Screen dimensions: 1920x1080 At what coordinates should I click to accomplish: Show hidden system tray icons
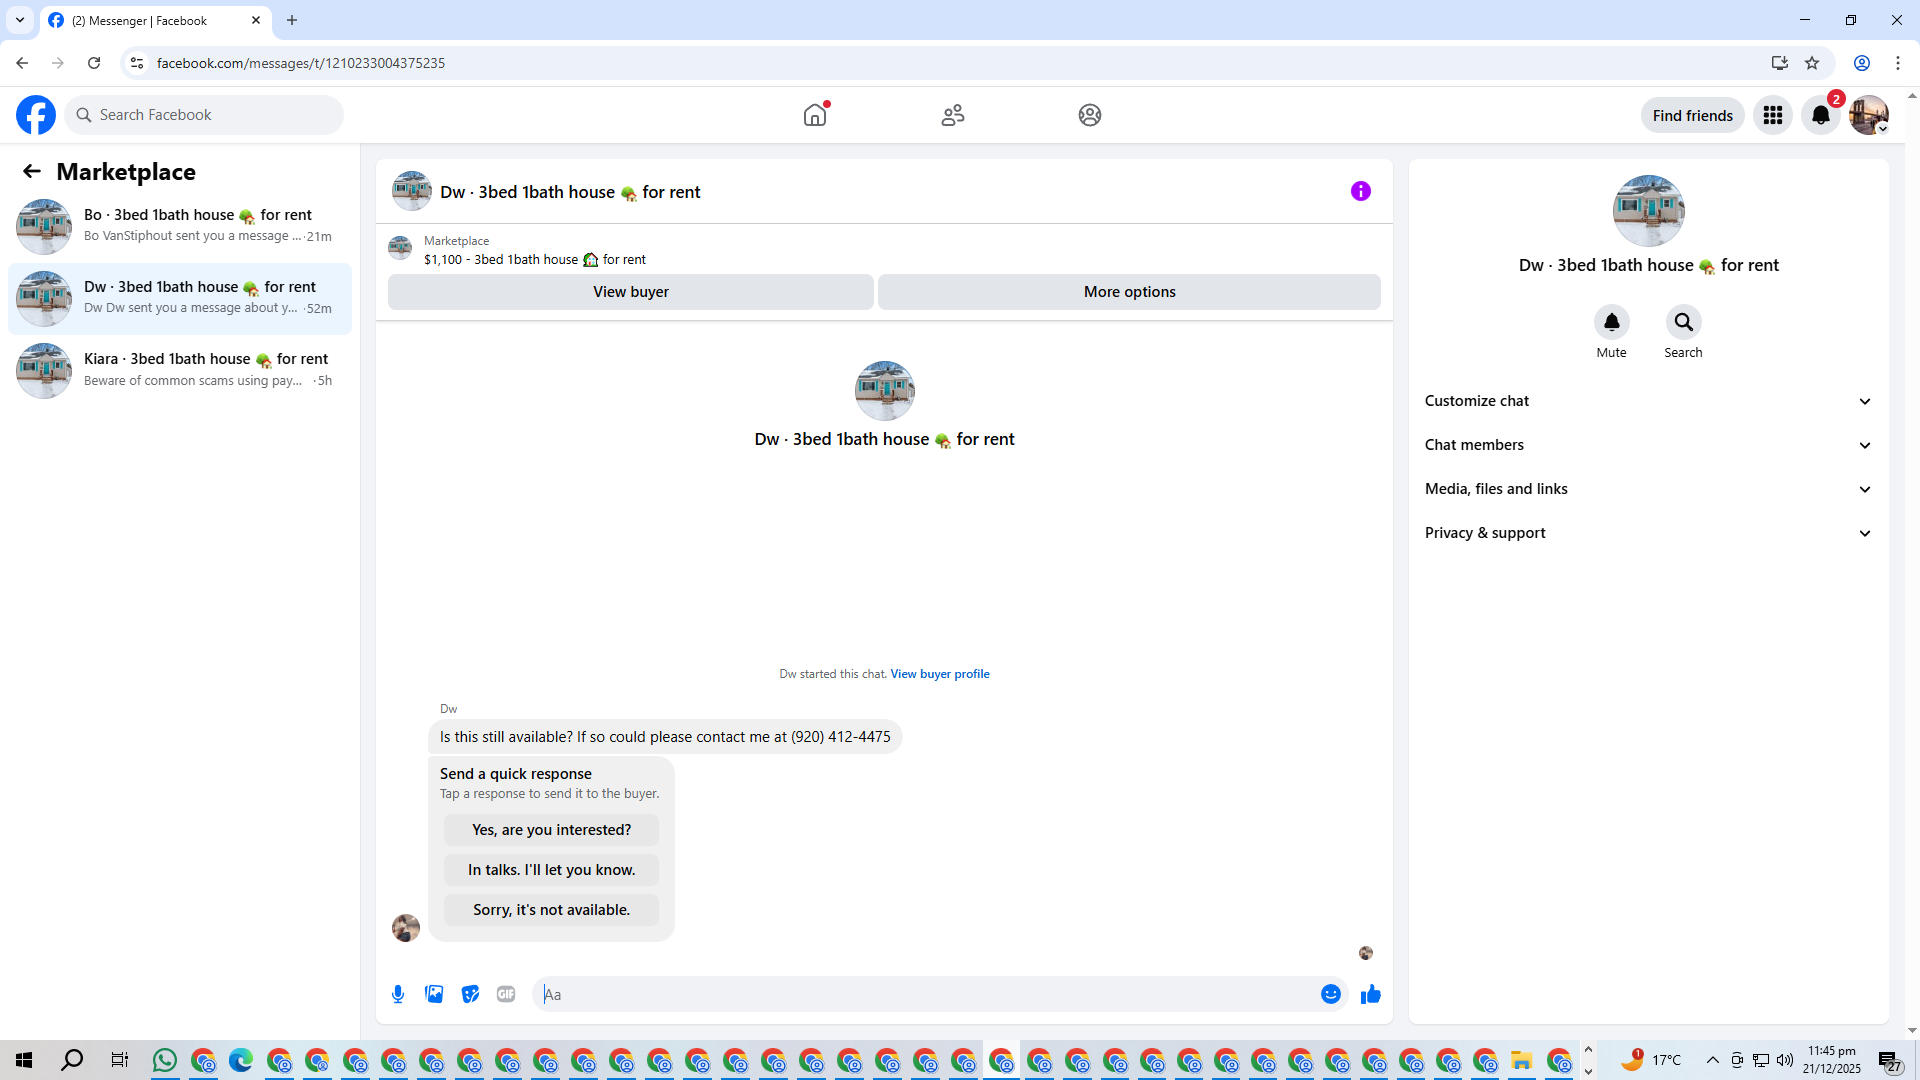1713,1060
